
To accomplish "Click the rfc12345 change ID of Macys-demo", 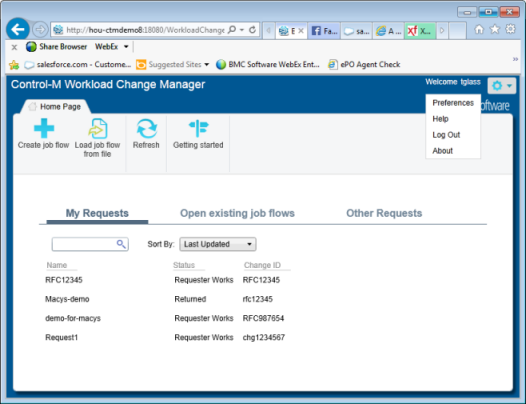I will 258,299.
